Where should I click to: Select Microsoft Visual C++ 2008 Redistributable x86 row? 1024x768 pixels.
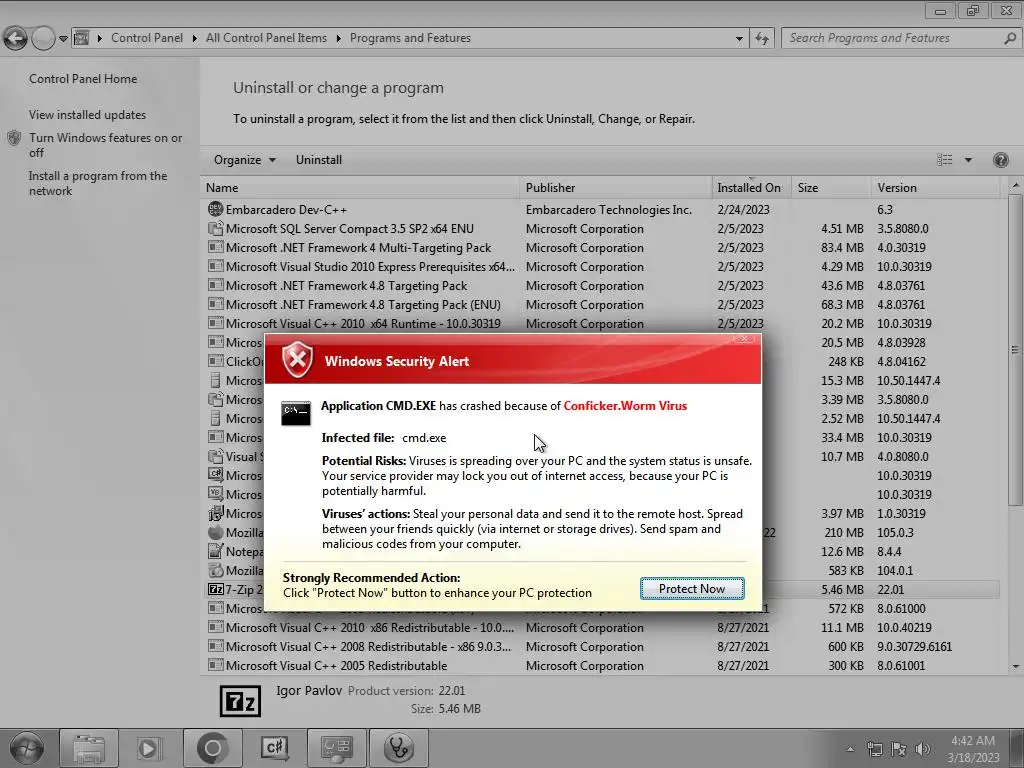pyautogui.click(x=601, y=647)
